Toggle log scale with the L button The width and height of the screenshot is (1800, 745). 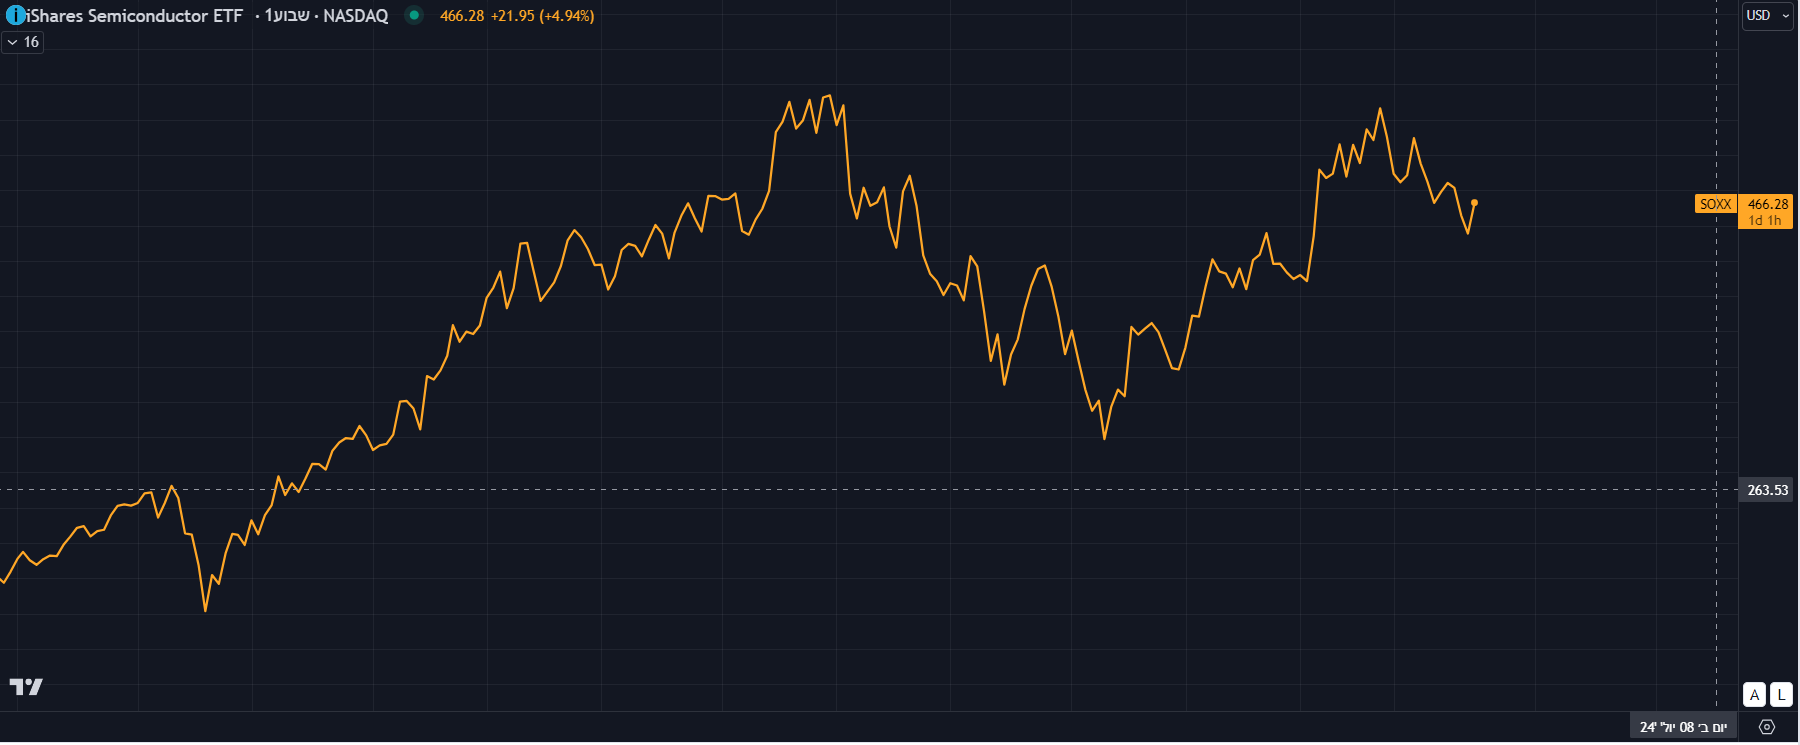point(1781,695)
